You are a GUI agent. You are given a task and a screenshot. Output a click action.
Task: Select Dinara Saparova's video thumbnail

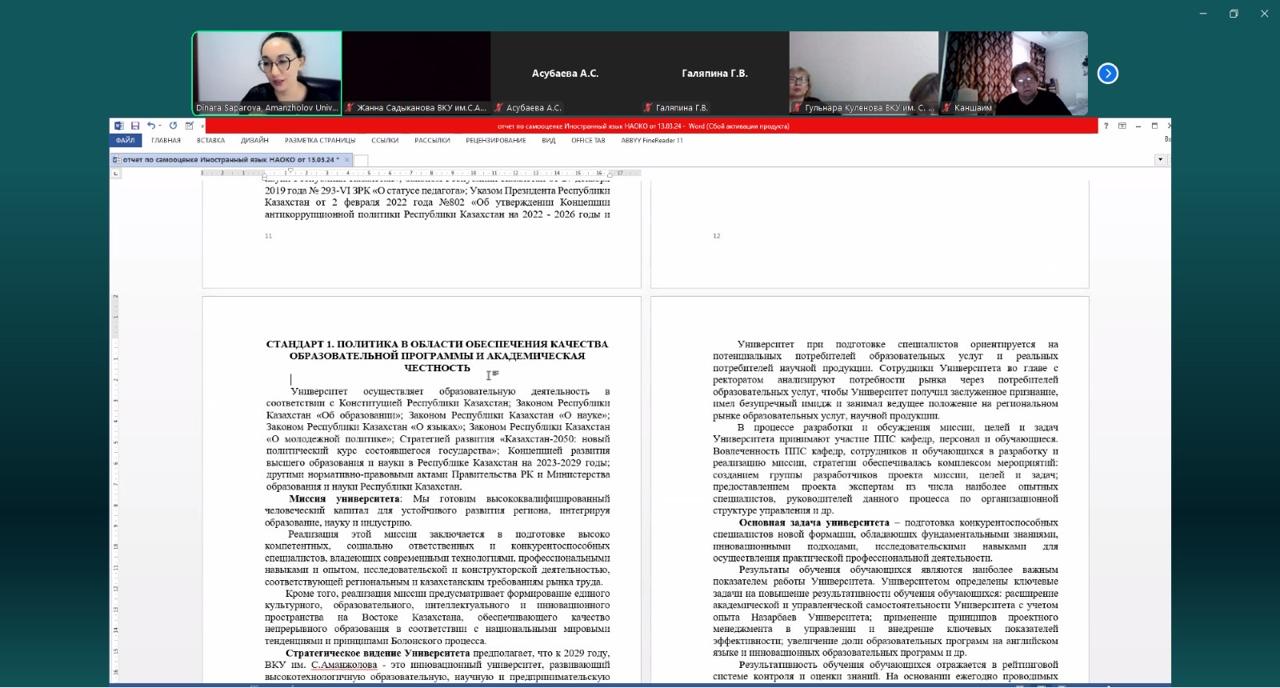tap(267, 73)
